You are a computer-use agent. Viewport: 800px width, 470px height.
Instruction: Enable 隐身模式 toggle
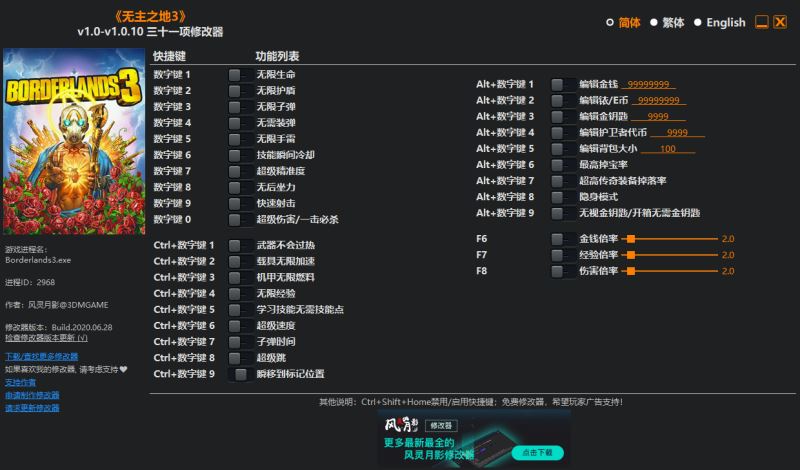click(x=563, y=197)
